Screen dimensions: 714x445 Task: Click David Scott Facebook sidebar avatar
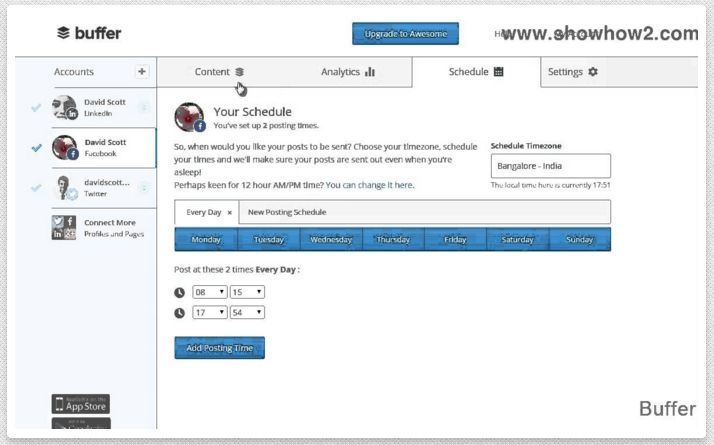point(64,148)
